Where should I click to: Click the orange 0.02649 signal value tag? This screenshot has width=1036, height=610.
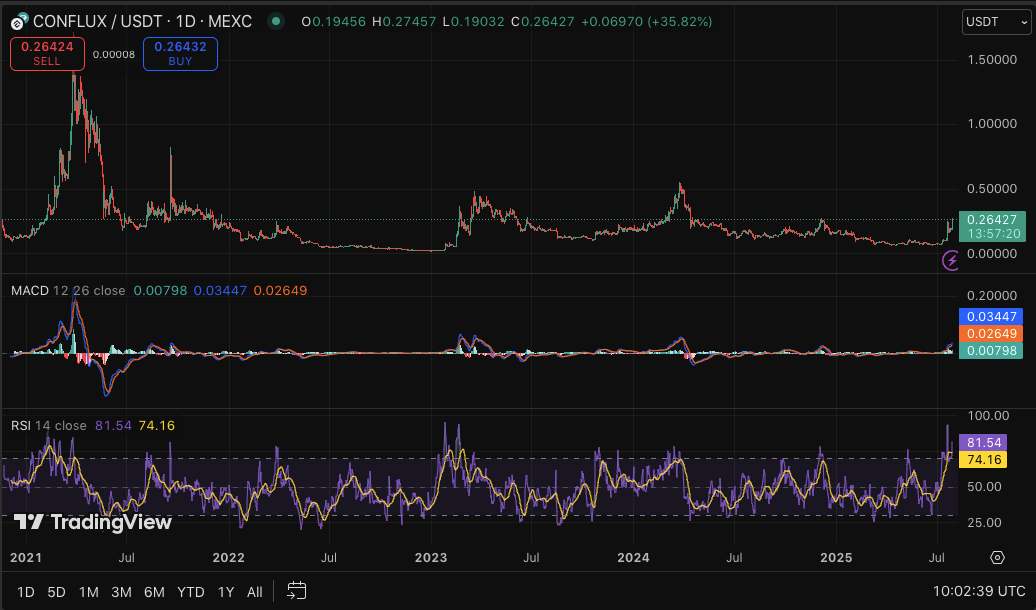coord(990,334)
